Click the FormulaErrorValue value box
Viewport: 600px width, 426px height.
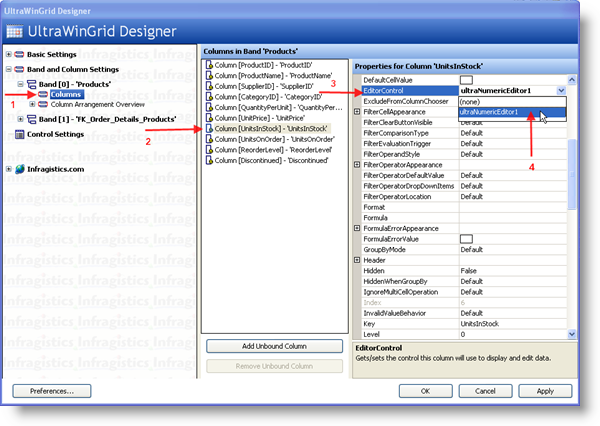tap(466, 239)
